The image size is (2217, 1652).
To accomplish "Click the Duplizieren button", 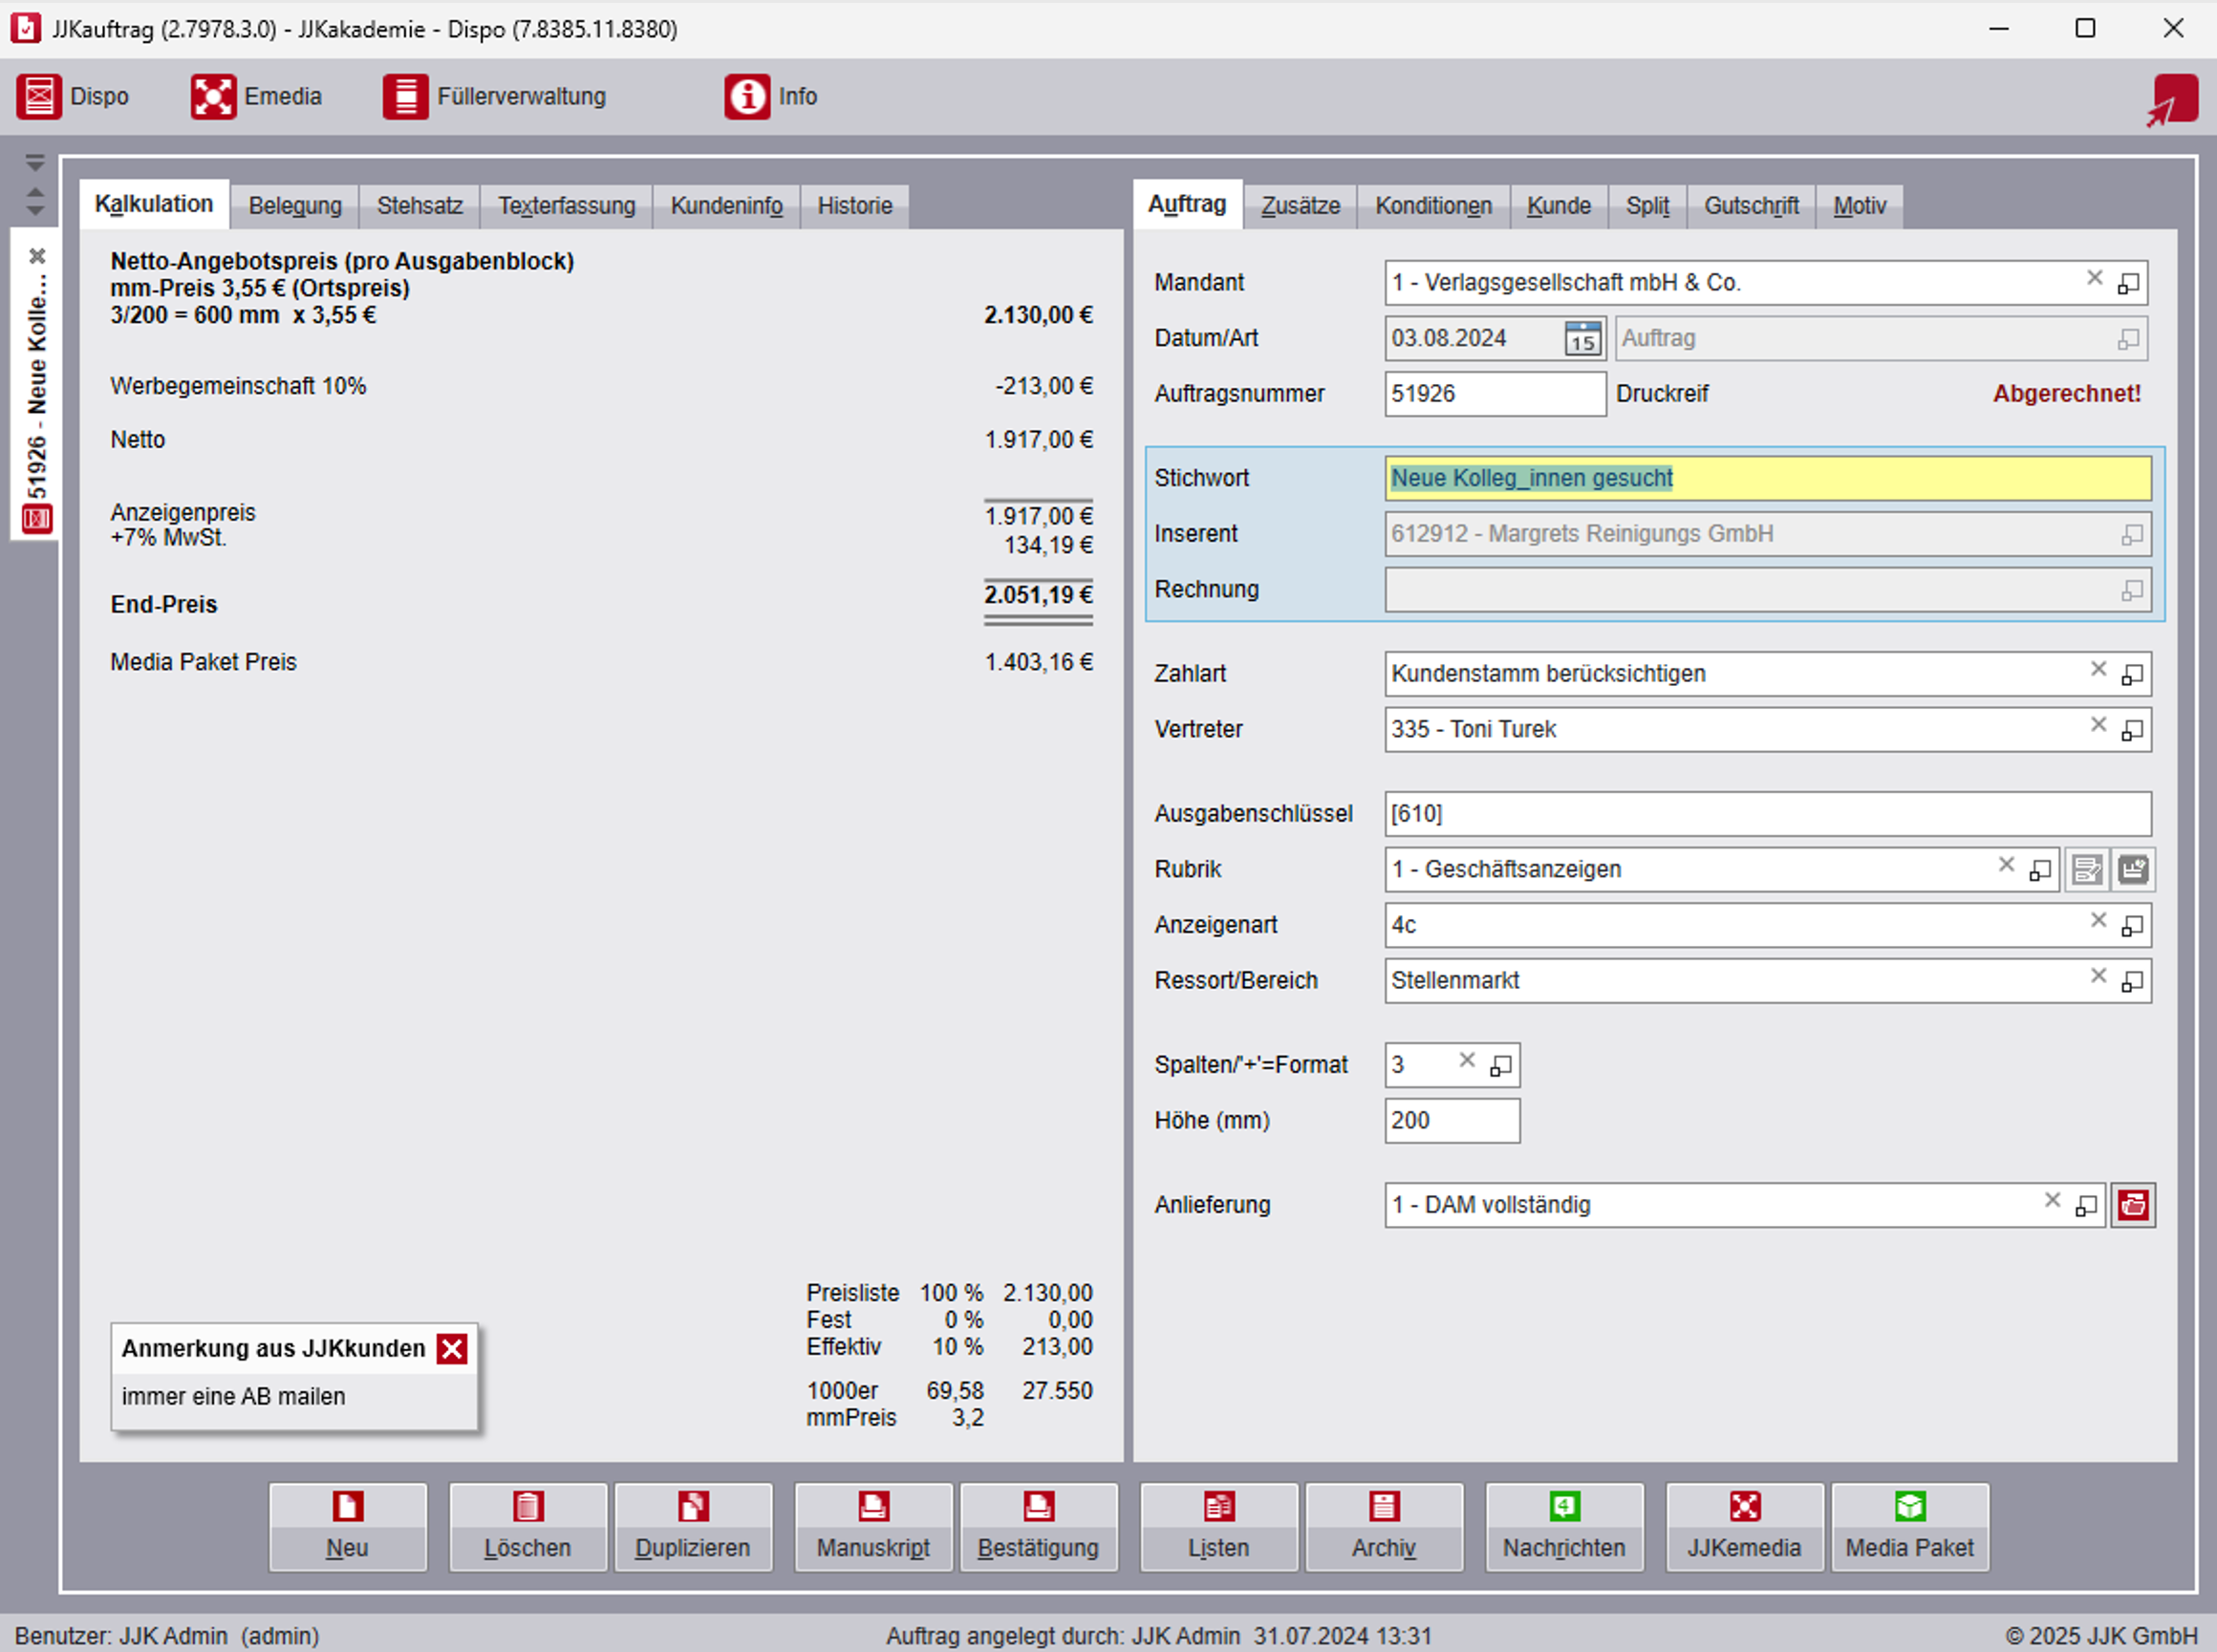I will click(692, 1527).
